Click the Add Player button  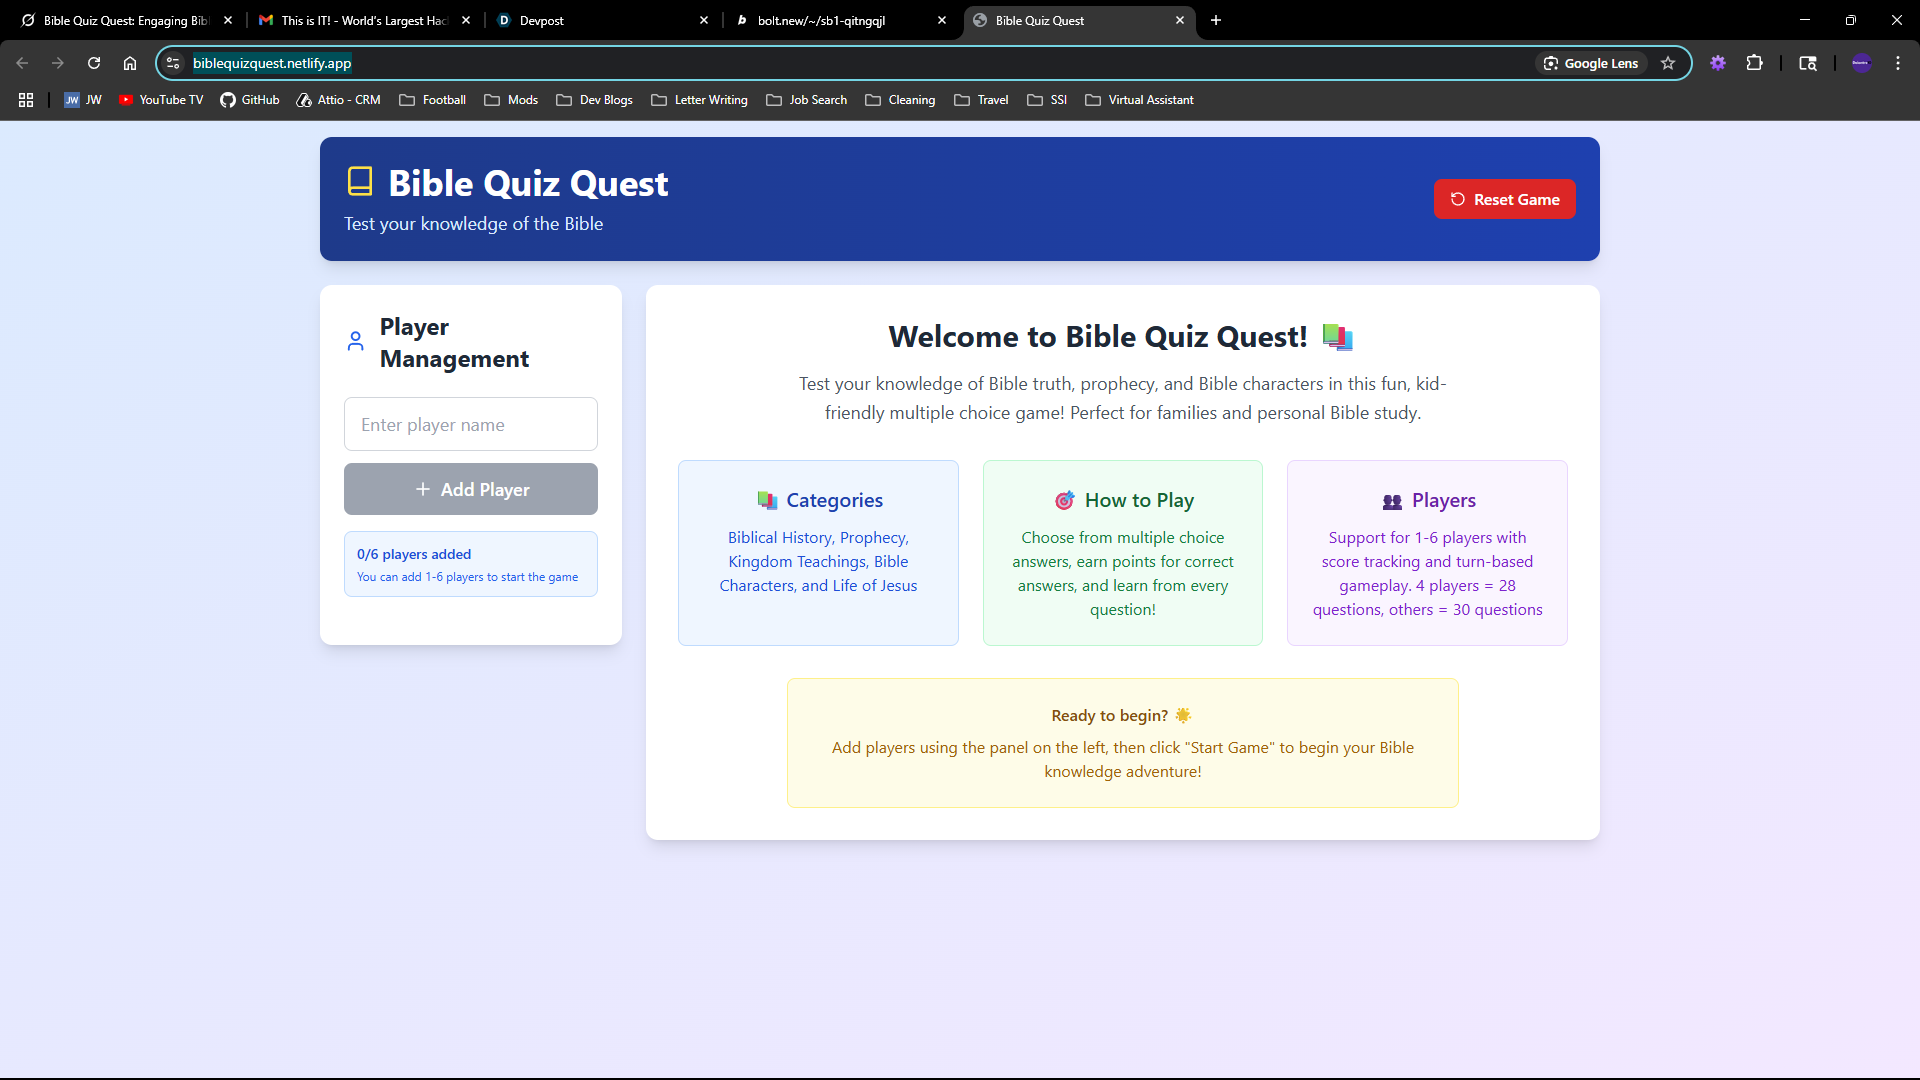click(x=470, y=489)
